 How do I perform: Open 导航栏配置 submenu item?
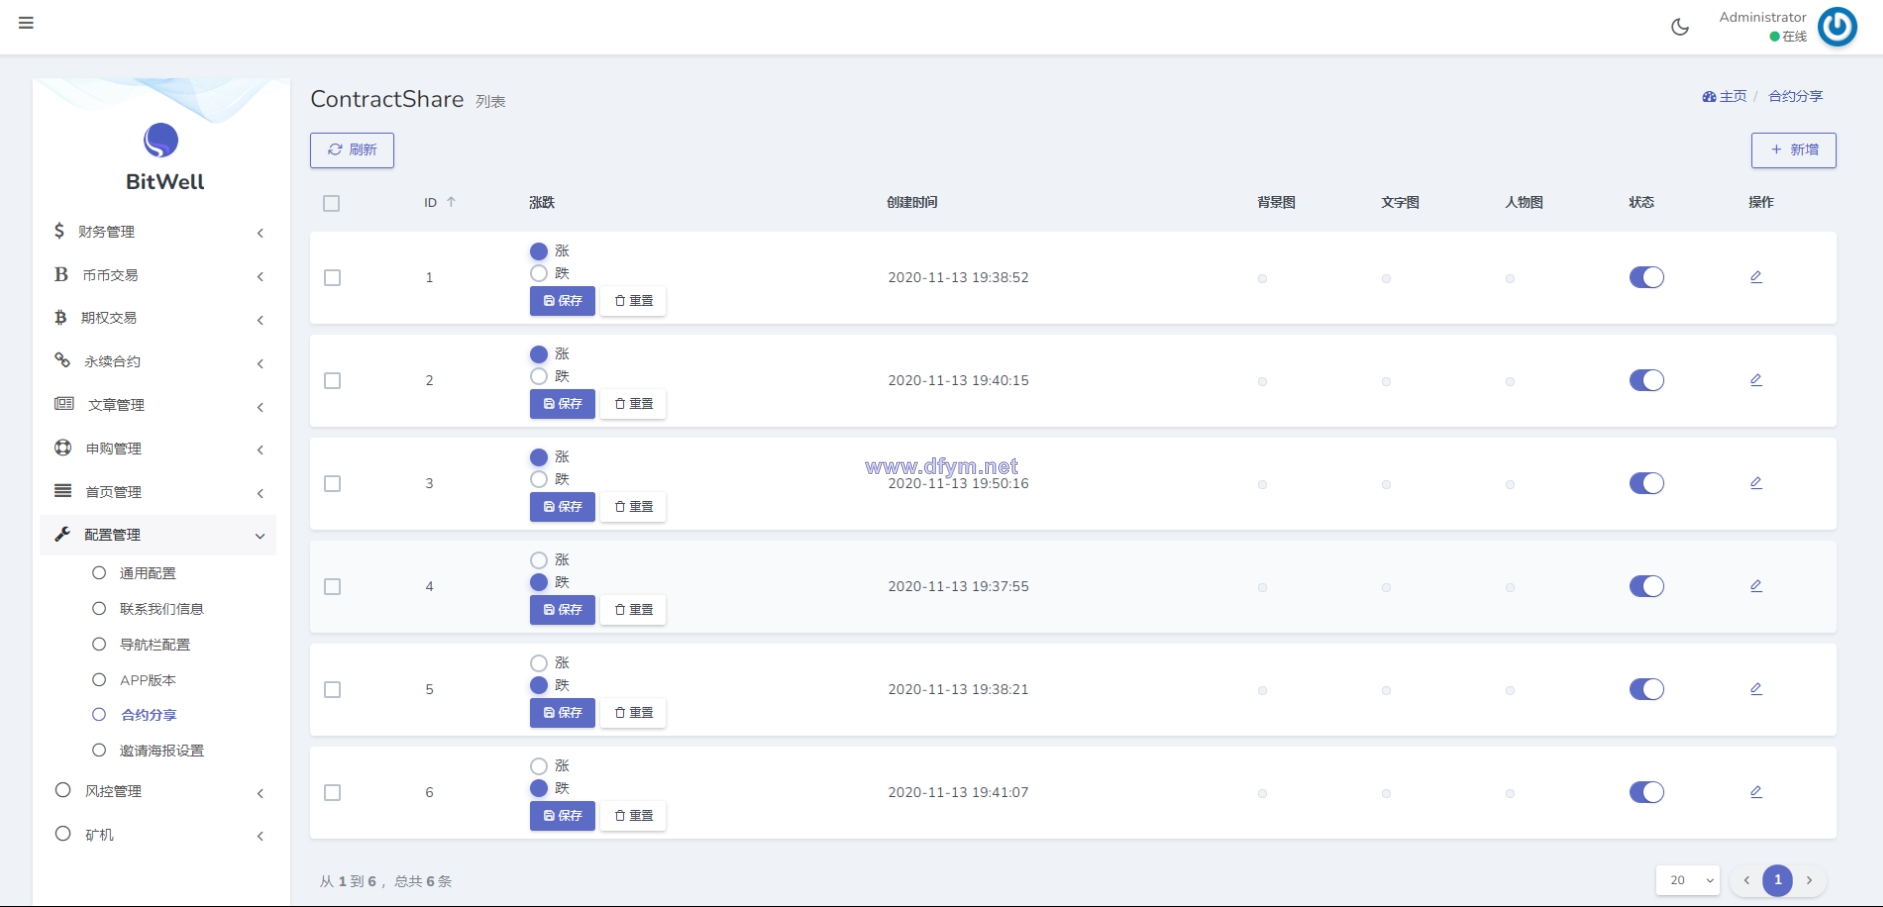155,644
